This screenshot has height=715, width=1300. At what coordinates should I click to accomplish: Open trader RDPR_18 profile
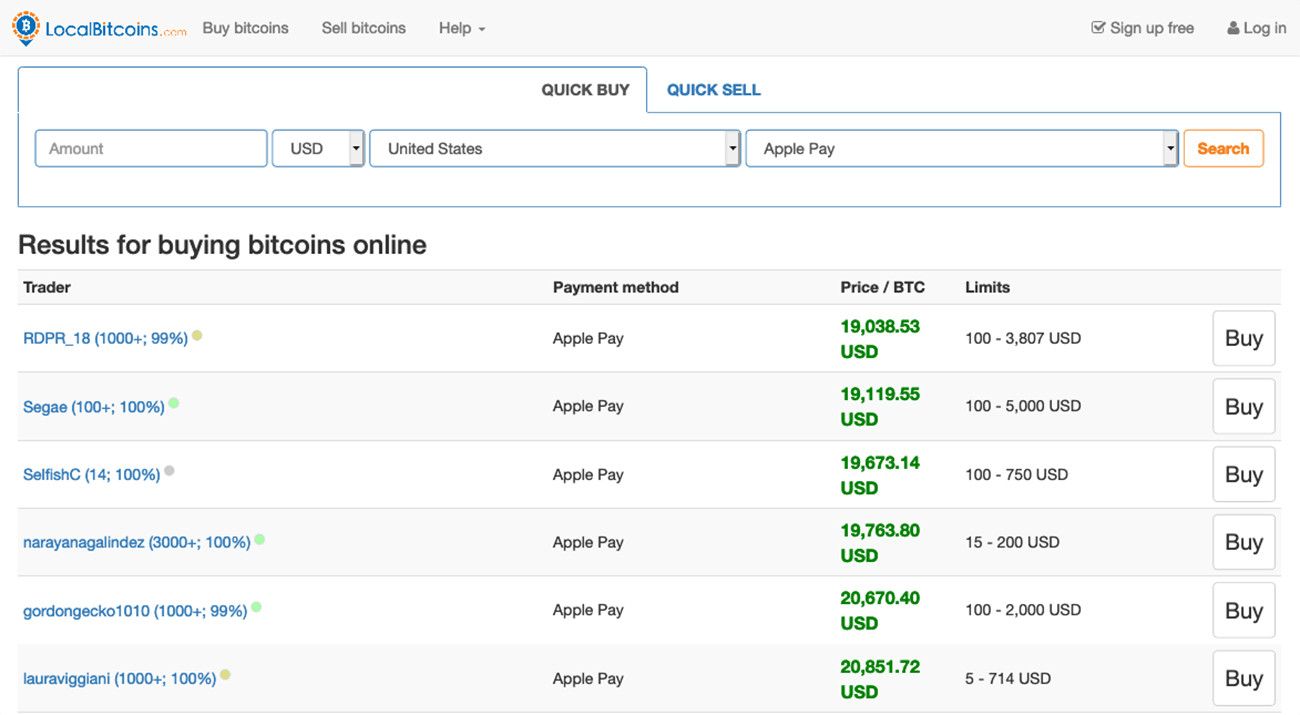(105, 338)
